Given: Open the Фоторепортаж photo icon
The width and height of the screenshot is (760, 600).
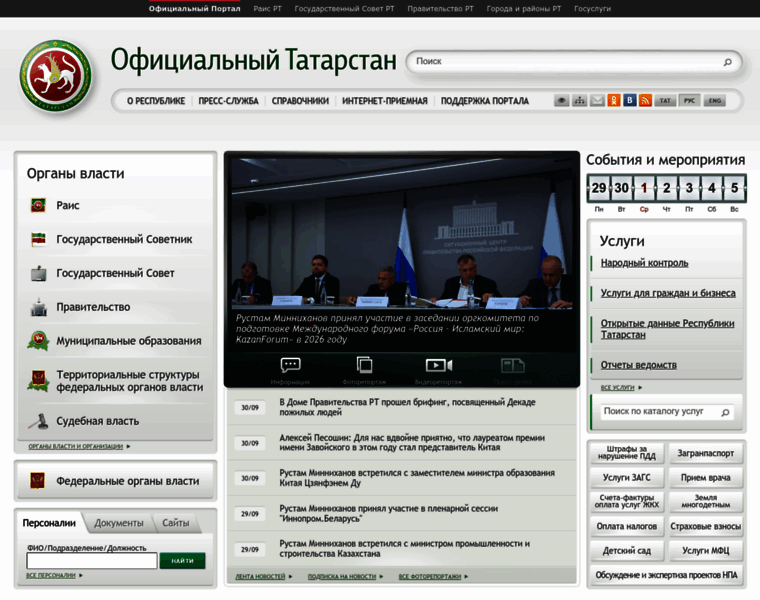Looking at the screenshot, I should tap(364, 364).
